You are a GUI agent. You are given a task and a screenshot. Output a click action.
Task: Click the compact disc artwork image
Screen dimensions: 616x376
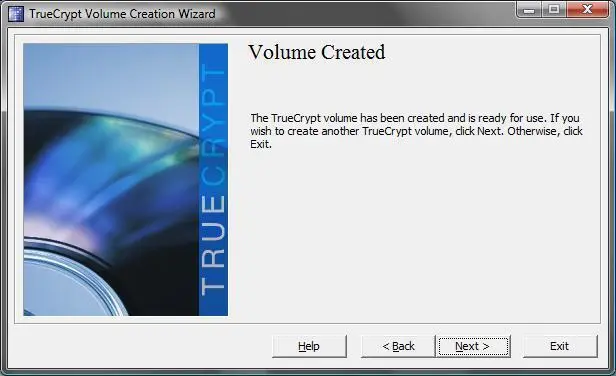pos(111,180)
